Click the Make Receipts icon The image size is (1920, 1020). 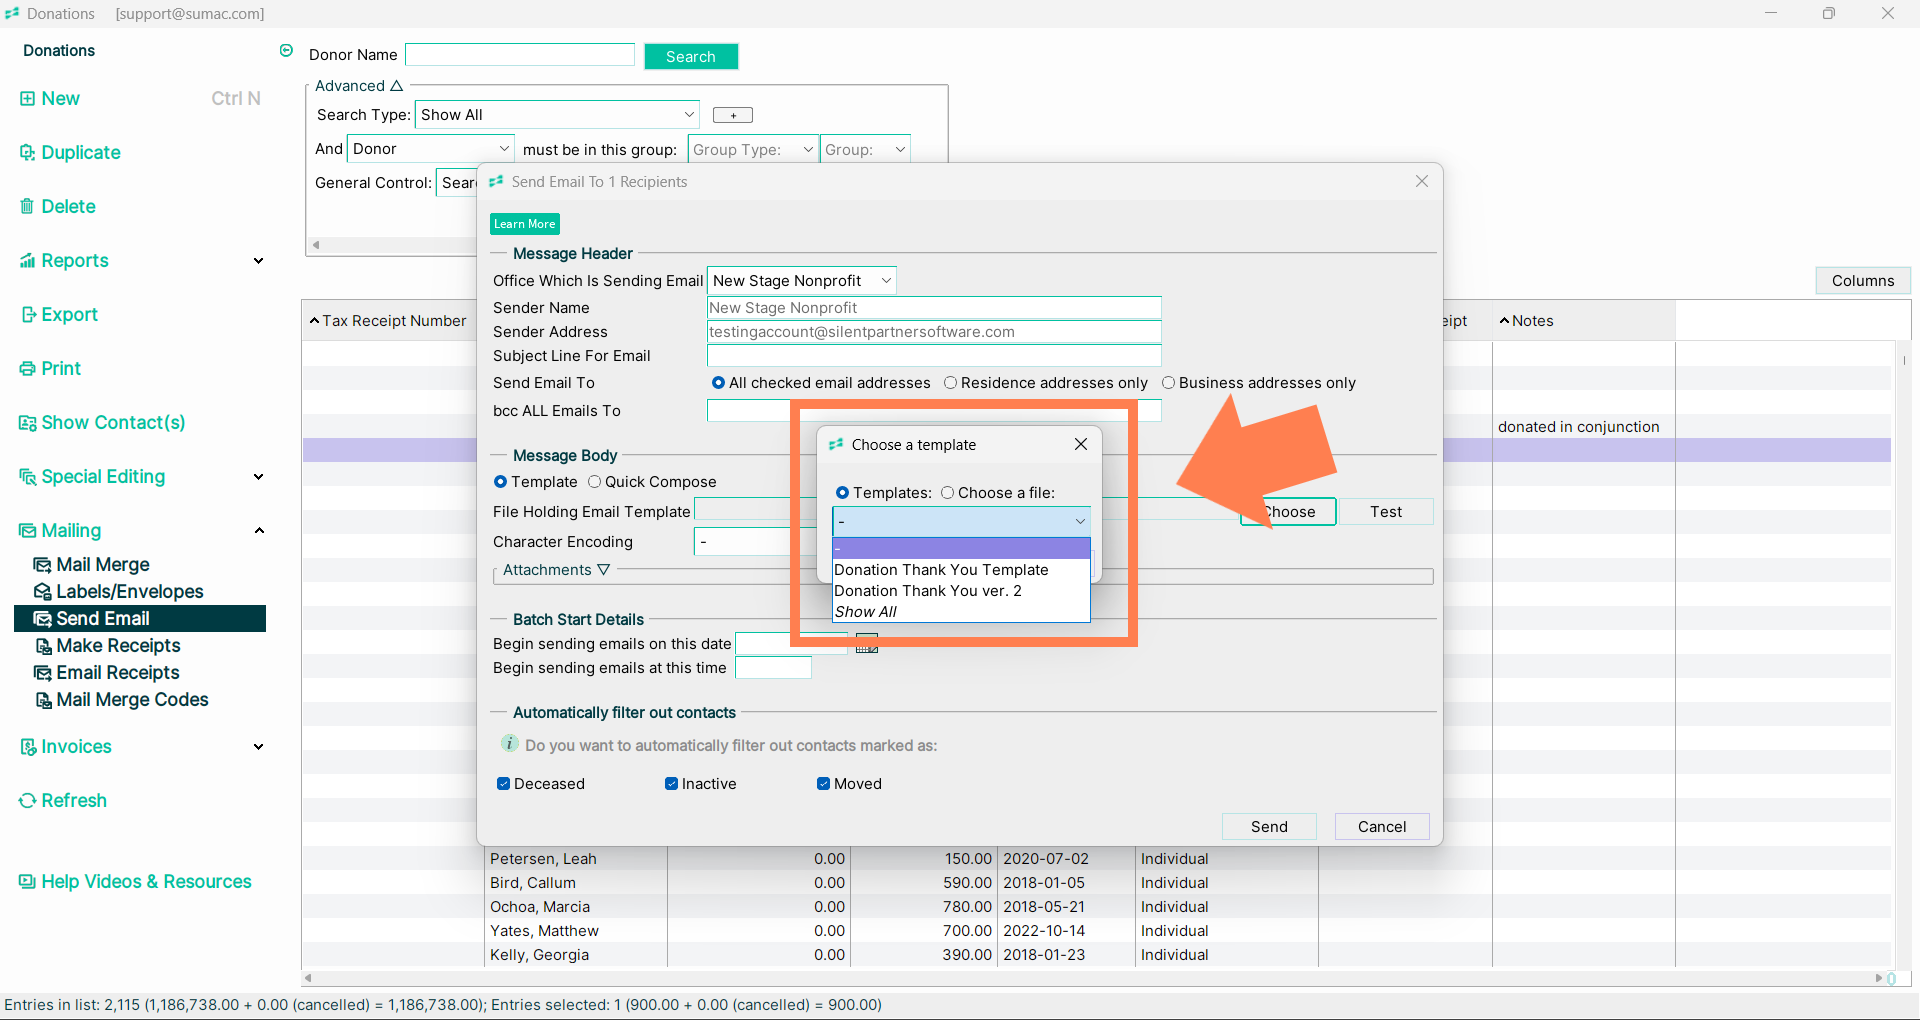pyautogui.click(x=43, y=646)
